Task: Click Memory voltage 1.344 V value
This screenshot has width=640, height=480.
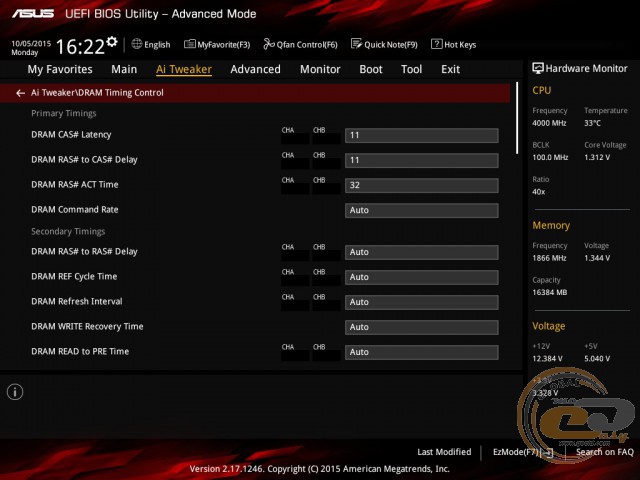Action: 597,258
